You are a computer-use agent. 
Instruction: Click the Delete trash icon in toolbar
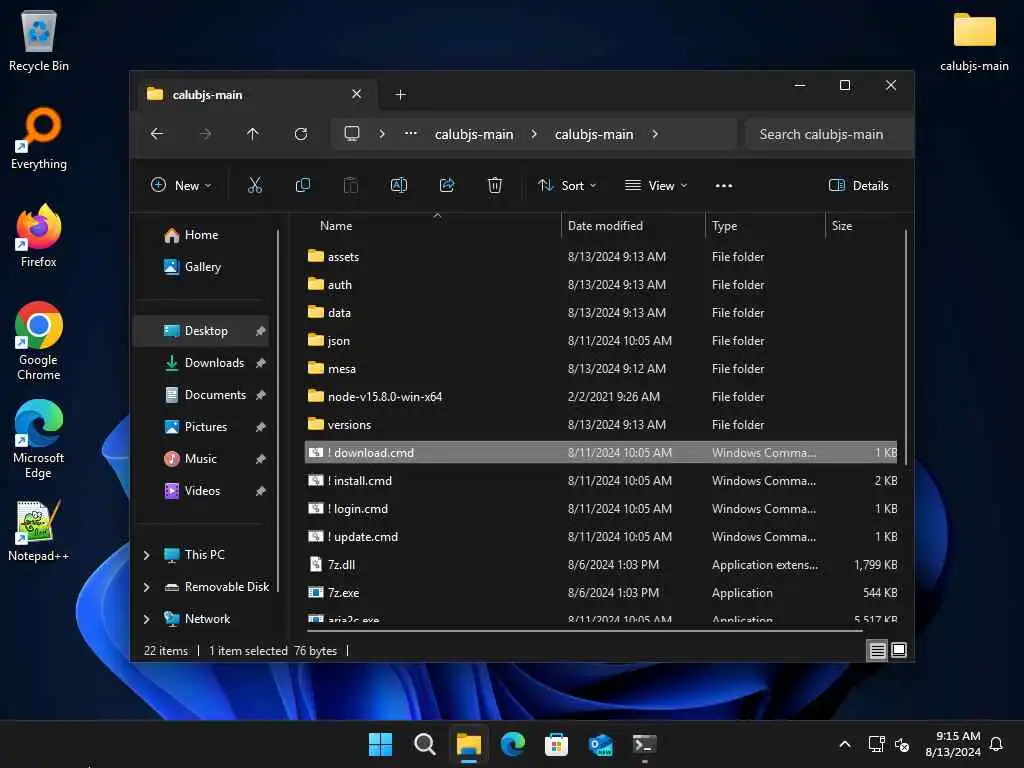click(x=494, y=185)
